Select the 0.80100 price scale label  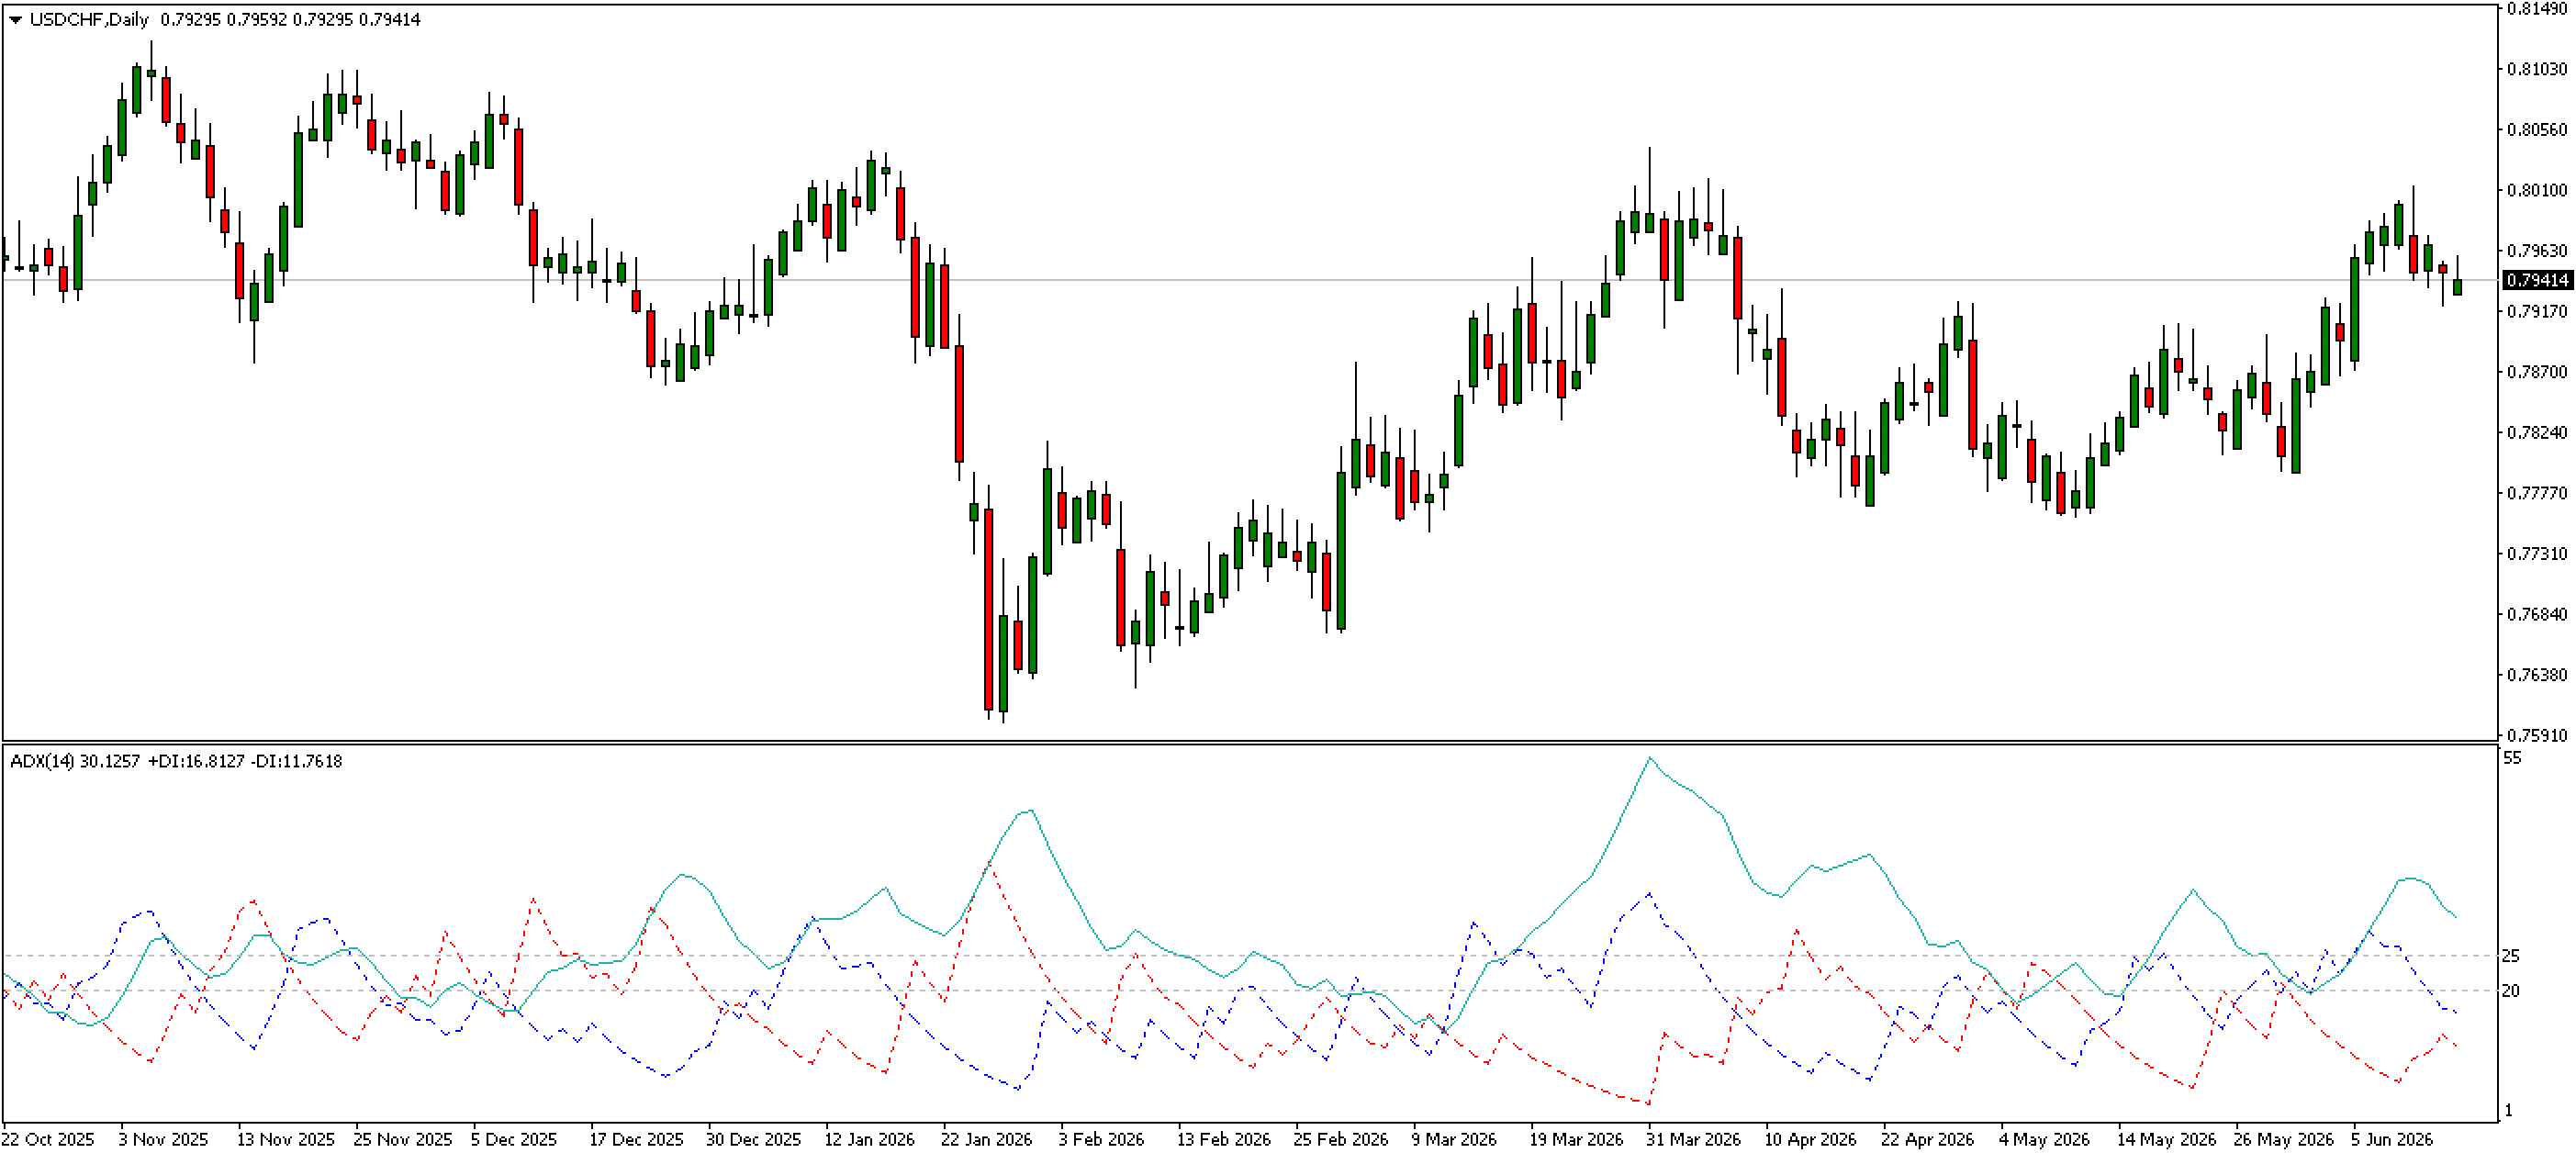click(x=2538, y=190)
